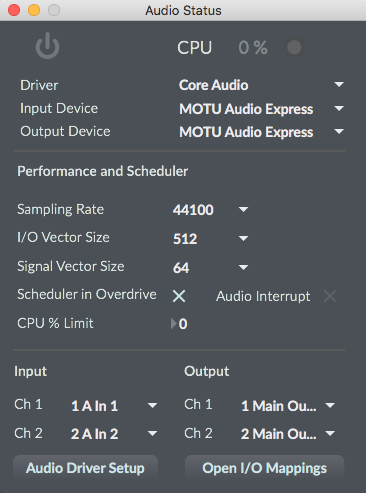The width and height of the screenshot is (366, 493).
Task: Toggle the Audio Interrupt checkbox
Action: pyautogui.click(x=330, y=296)
